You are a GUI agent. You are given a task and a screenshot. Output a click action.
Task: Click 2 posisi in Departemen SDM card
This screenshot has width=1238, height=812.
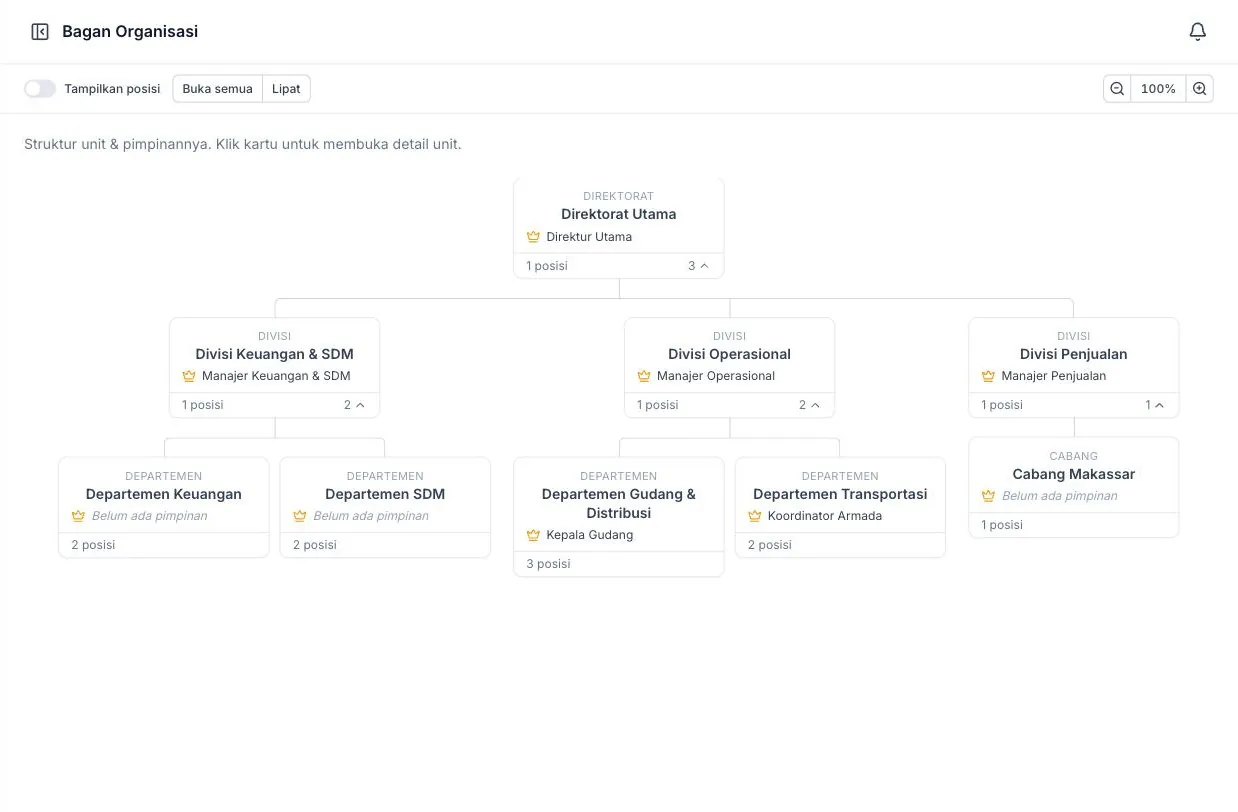[315, 545]
